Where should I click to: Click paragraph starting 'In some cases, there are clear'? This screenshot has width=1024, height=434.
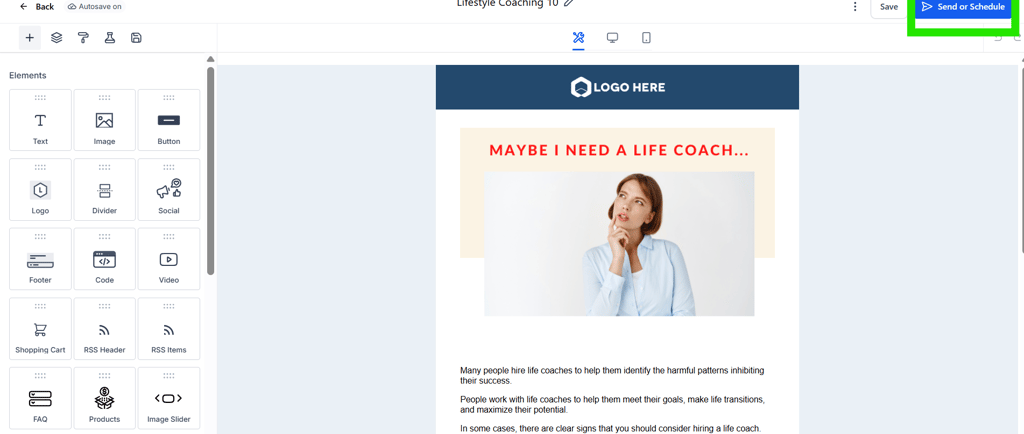(x=611, y=429)
